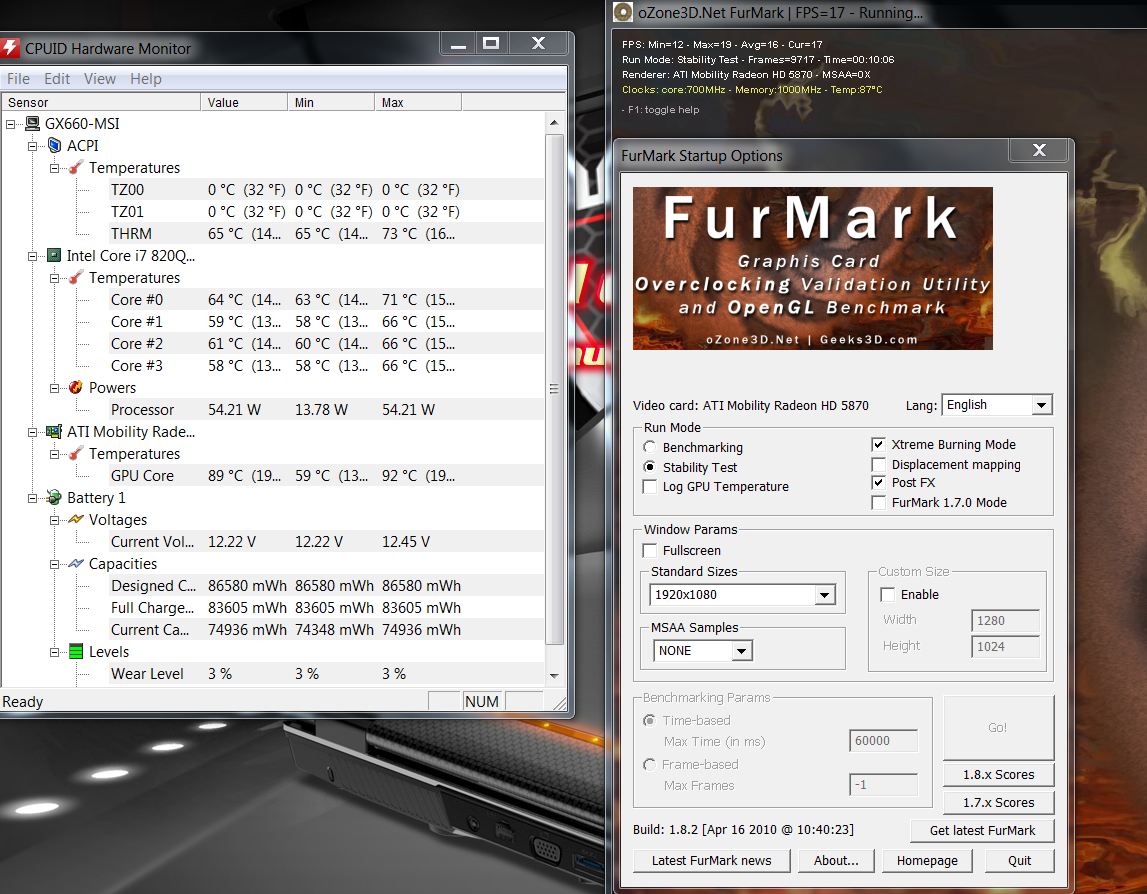Toggle the Post FX checkbox
The height and width of the screenshot is (894, 1147).
tap(879, 483)
